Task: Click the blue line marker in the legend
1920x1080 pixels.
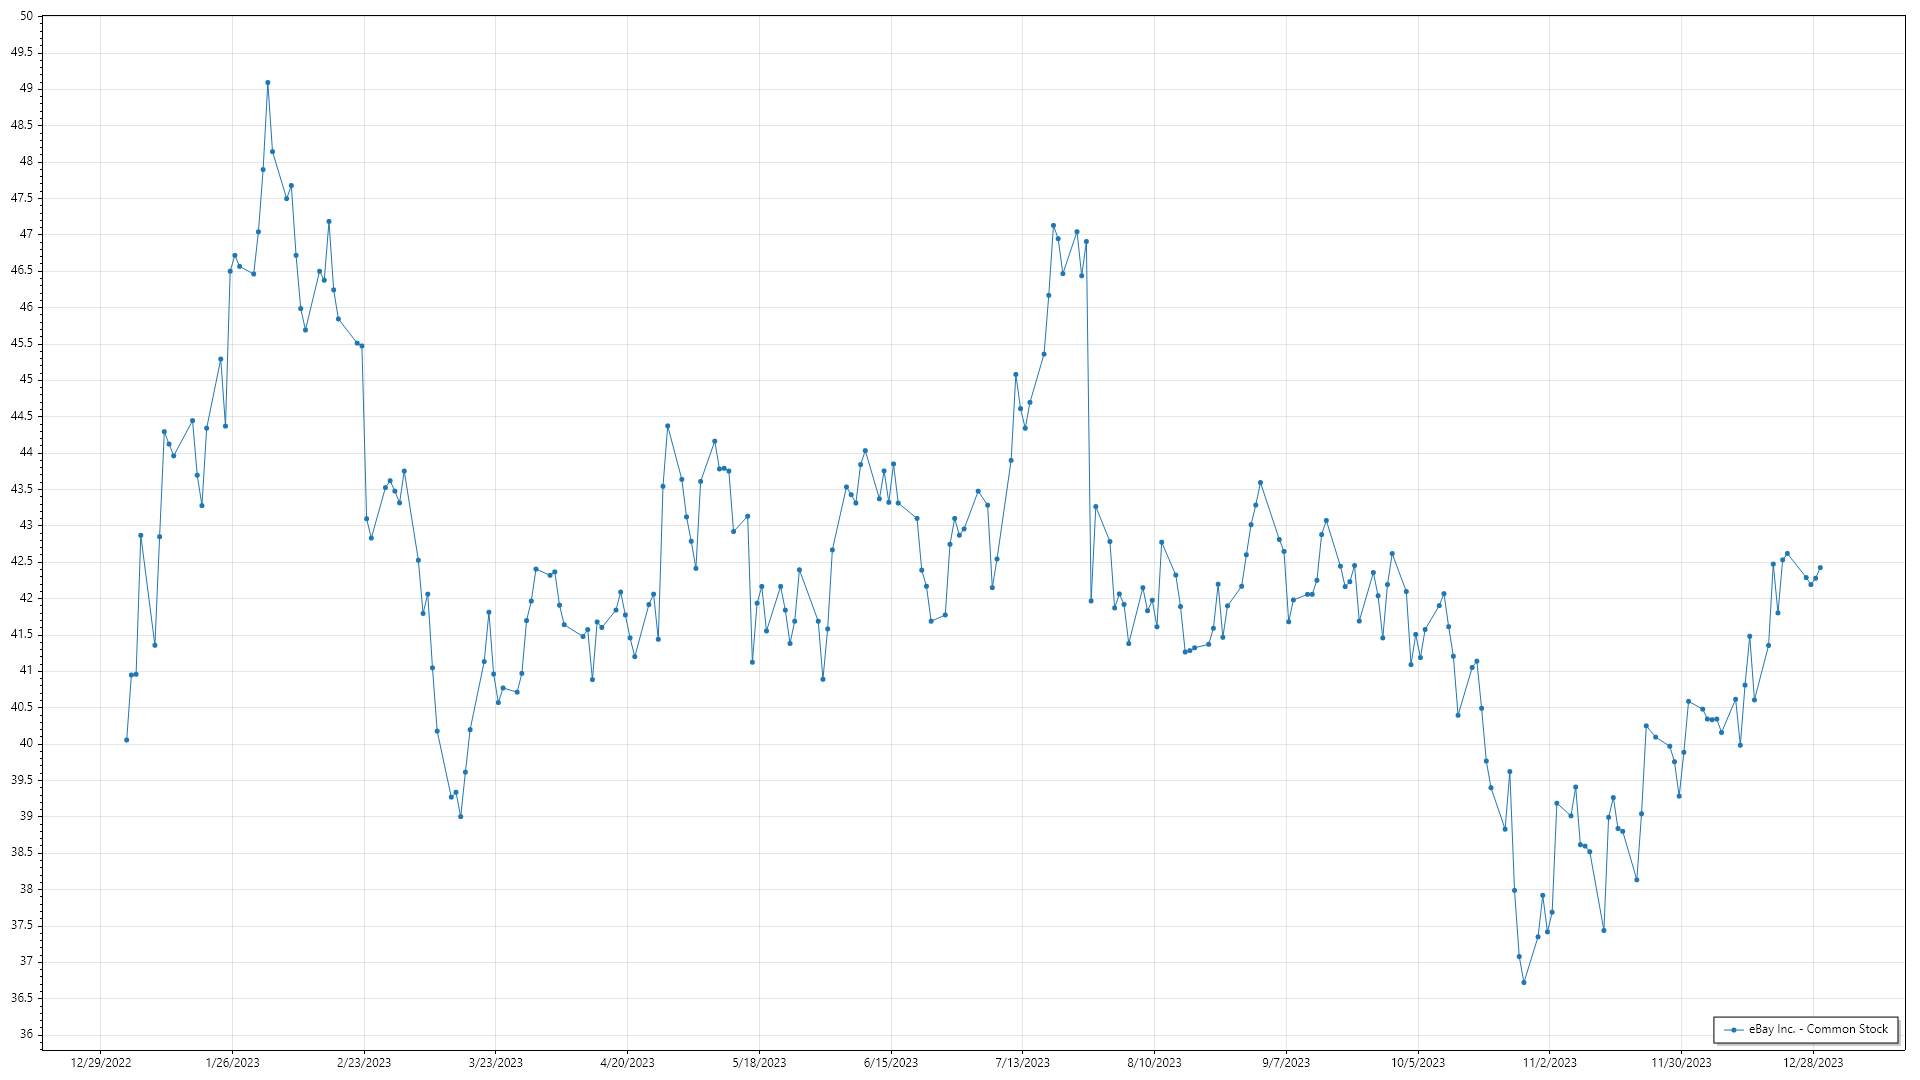Action: click(x=1733, y=1030)
